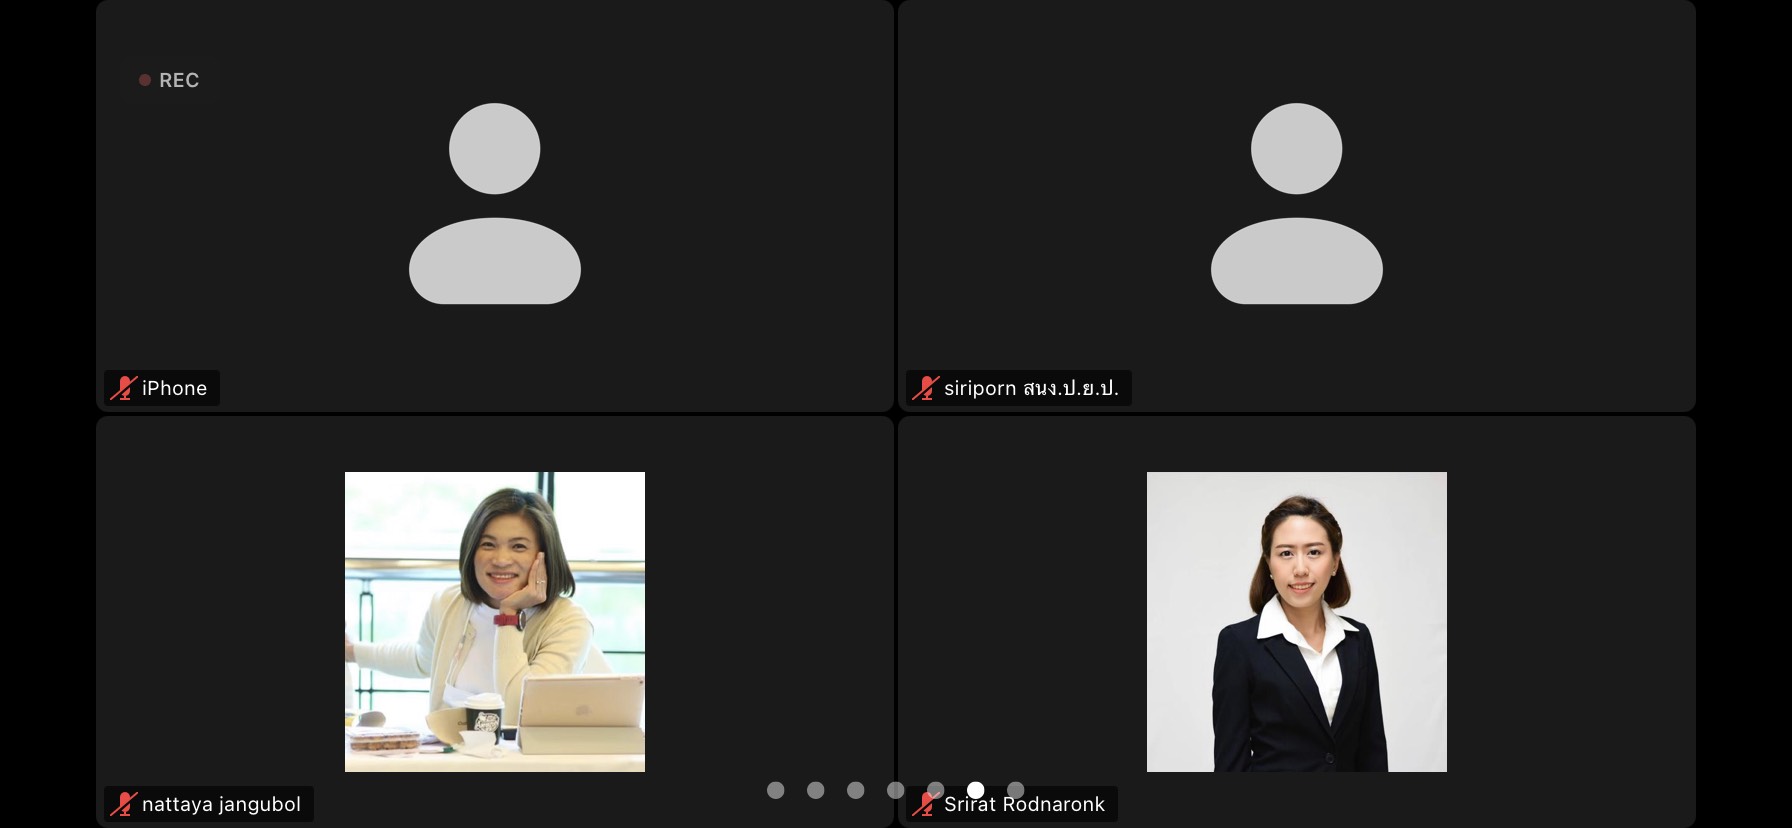Image resolution: width=1792 pixels, height=828 pixels.
Task: Go to the fourth gallery page dot
Action: click(896, 790)
